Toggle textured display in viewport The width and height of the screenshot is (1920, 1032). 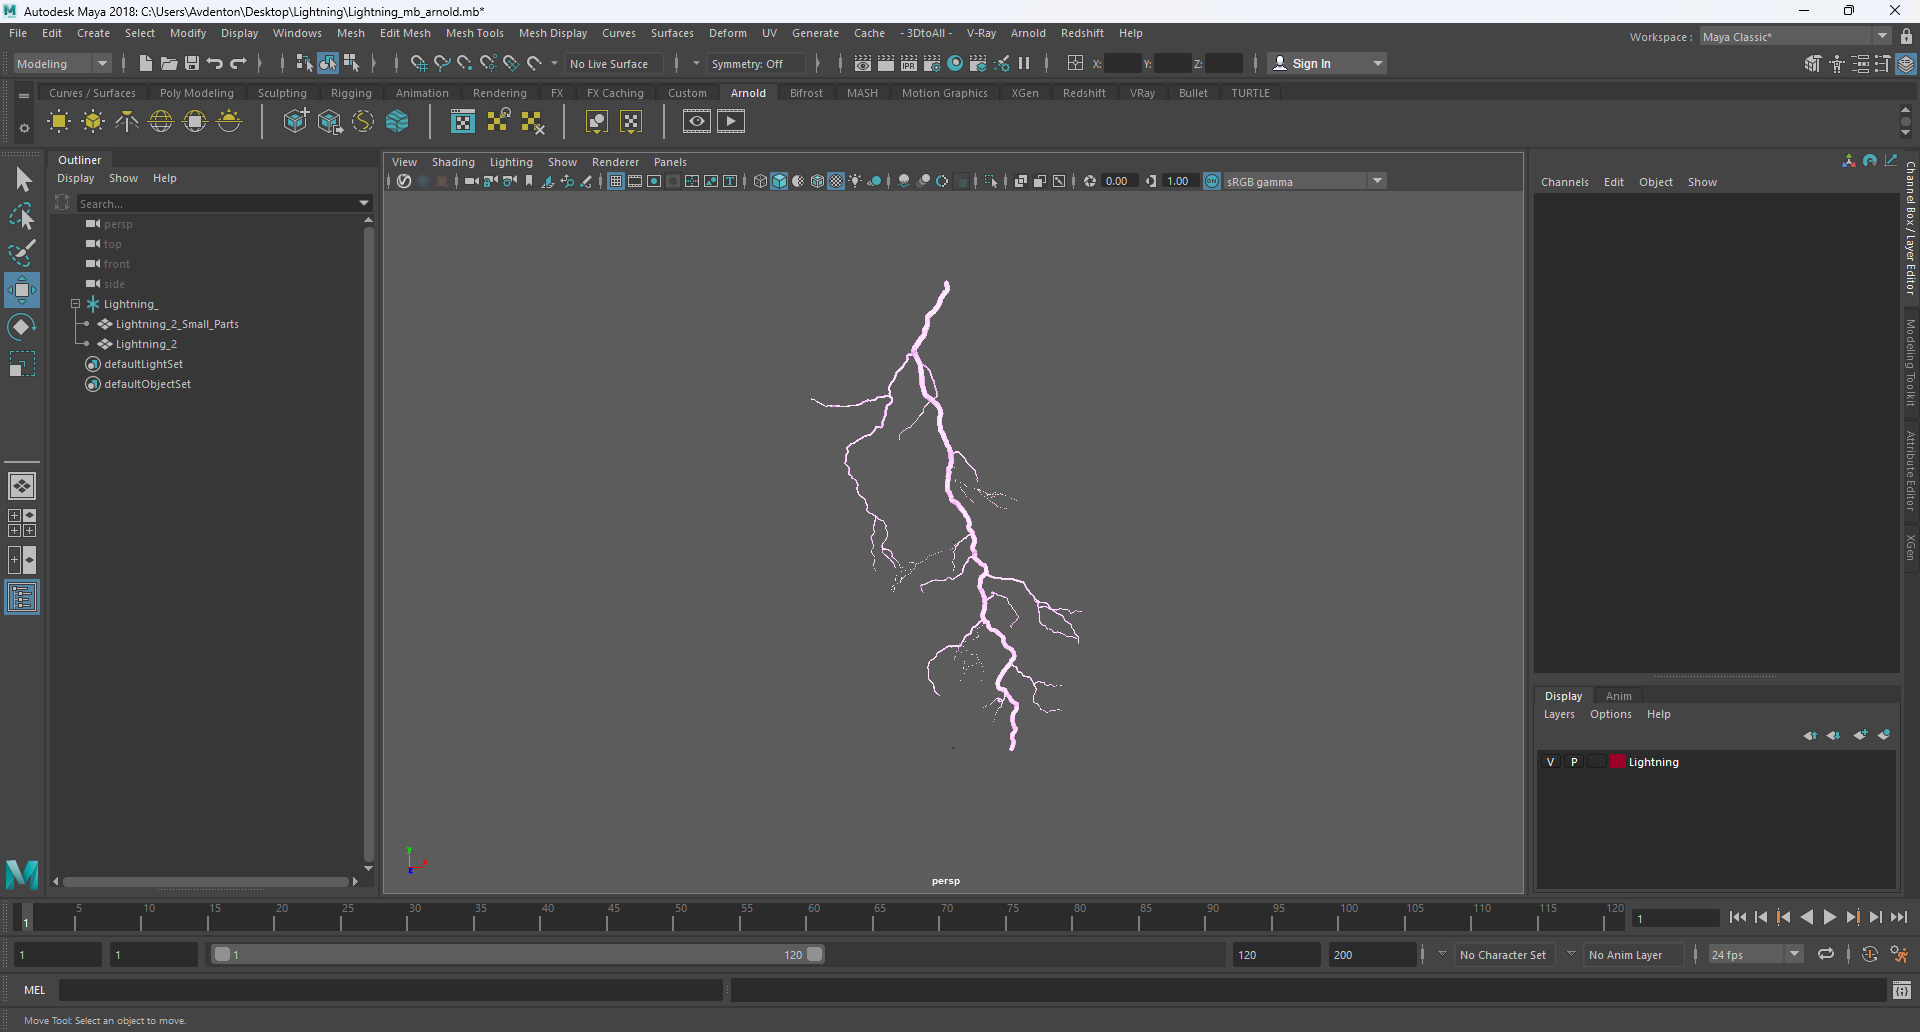click(x=836, y=181)
